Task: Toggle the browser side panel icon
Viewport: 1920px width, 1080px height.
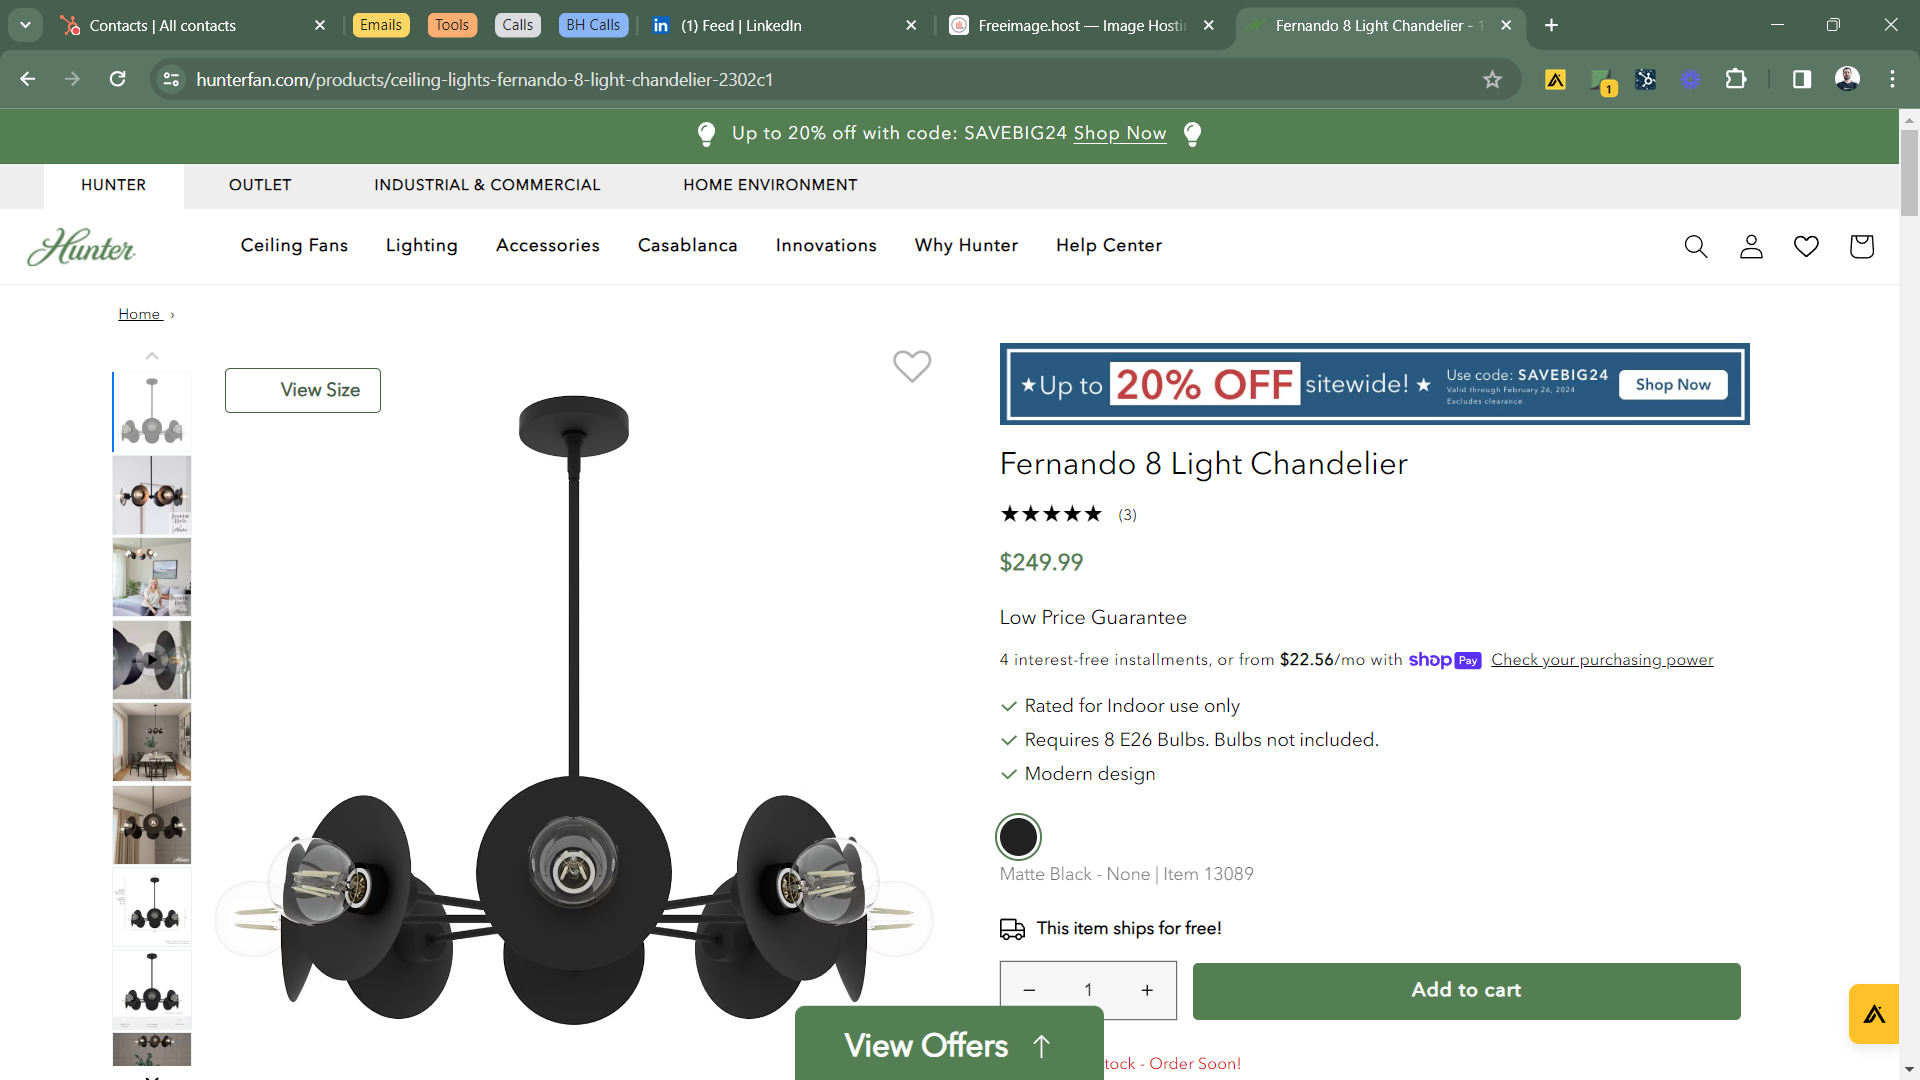Action: coord(1802,79)
